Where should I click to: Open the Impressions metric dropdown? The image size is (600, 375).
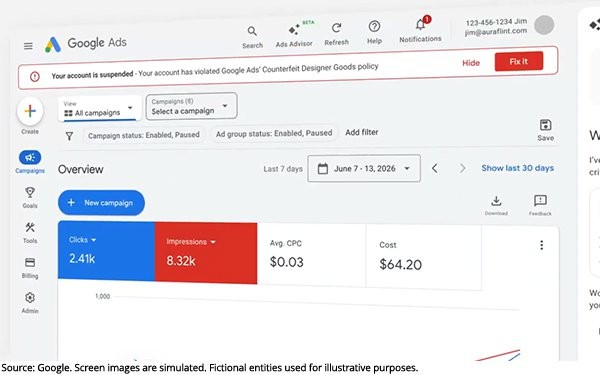191,242
